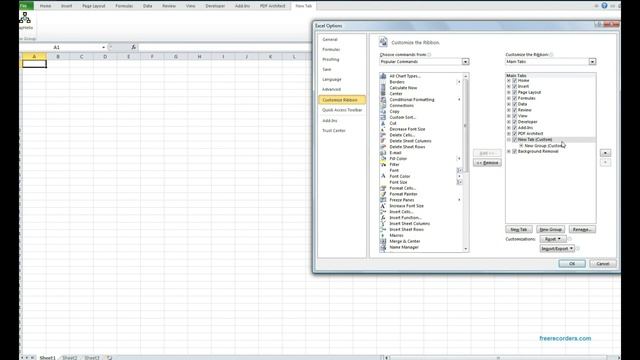Click the Center command icon
This screenshot has width=640, height=360.
pos(383,93)
